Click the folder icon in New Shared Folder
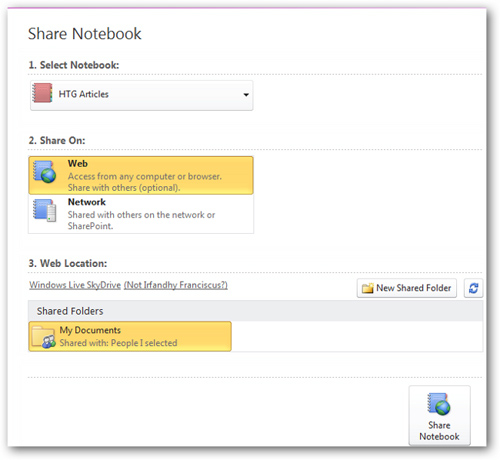This screenshot has width=500, height=460. 367,288
